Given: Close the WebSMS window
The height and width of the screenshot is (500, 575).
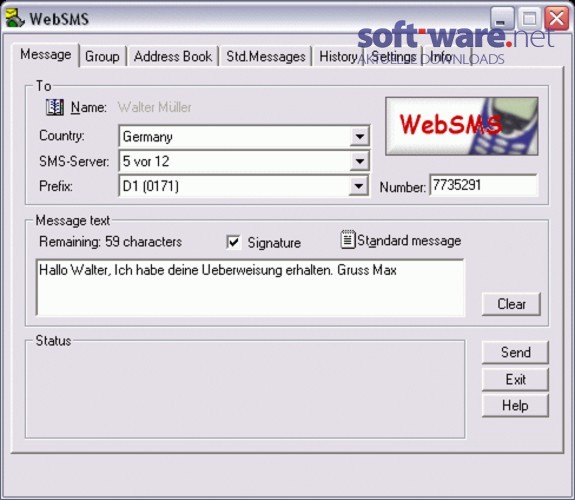Looking at the screenshot, I should (x=556, y=18).
